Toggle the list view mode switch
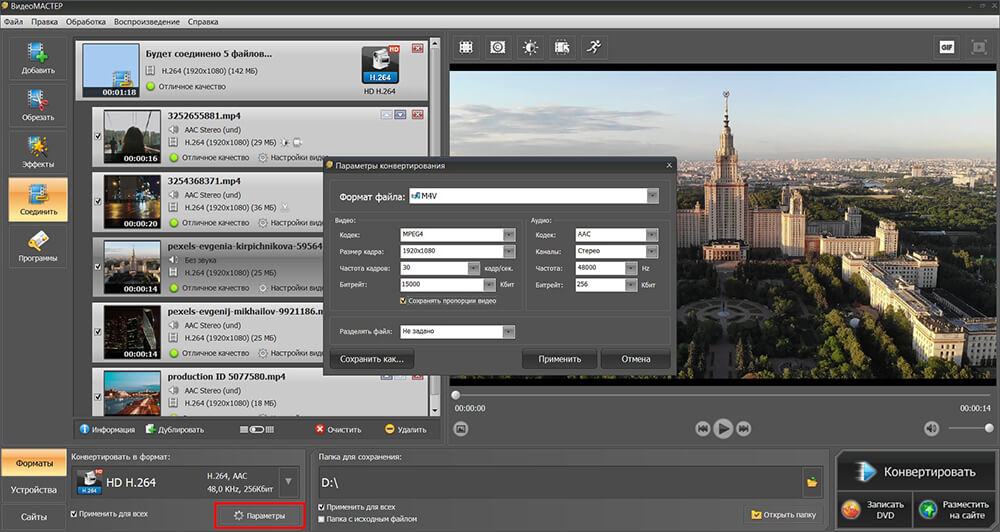The image size is (1000, 532). (x=257, y=429)
